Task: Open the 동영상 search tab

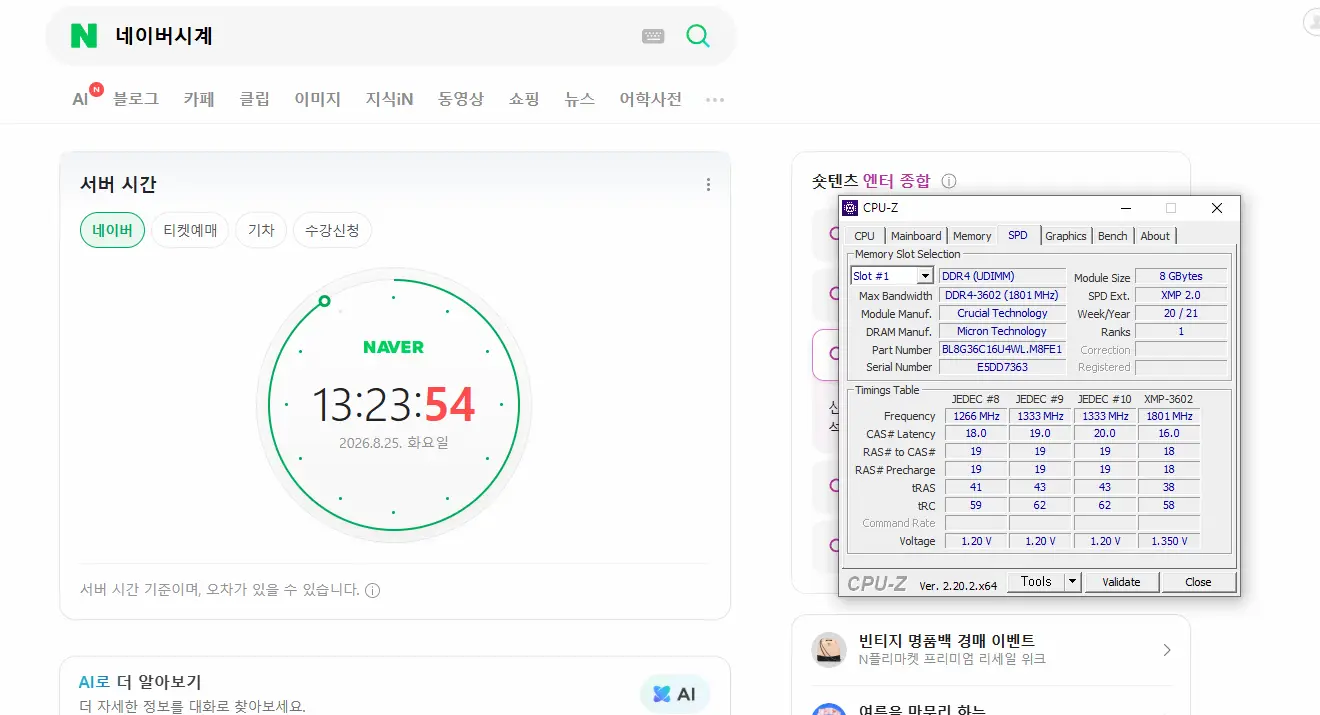Action: pos(461,99)
